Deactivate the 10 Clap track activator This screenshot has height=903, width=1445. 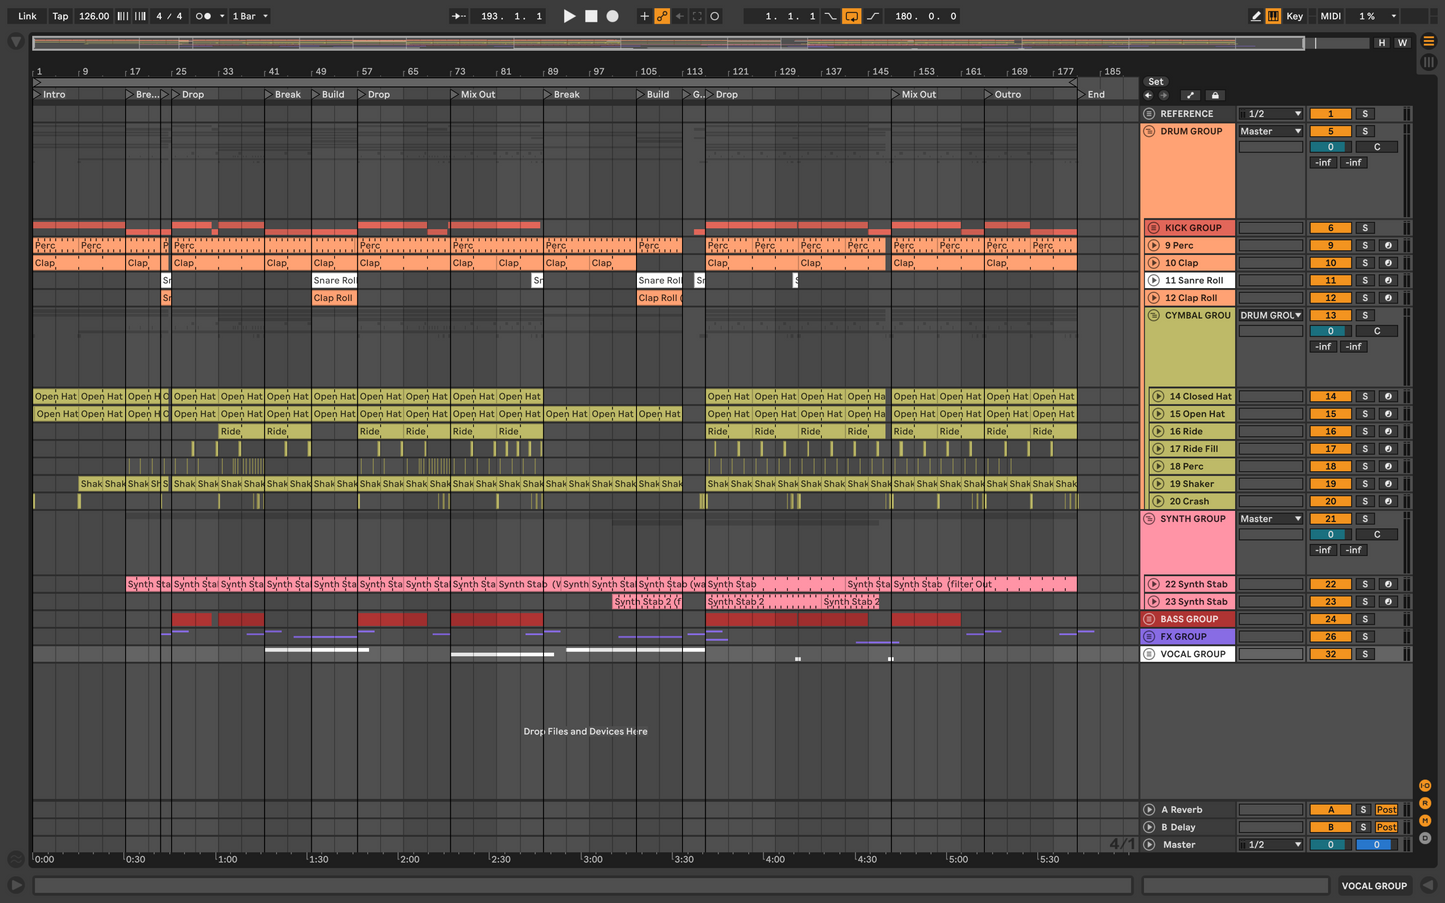(x=1331, y=263)
